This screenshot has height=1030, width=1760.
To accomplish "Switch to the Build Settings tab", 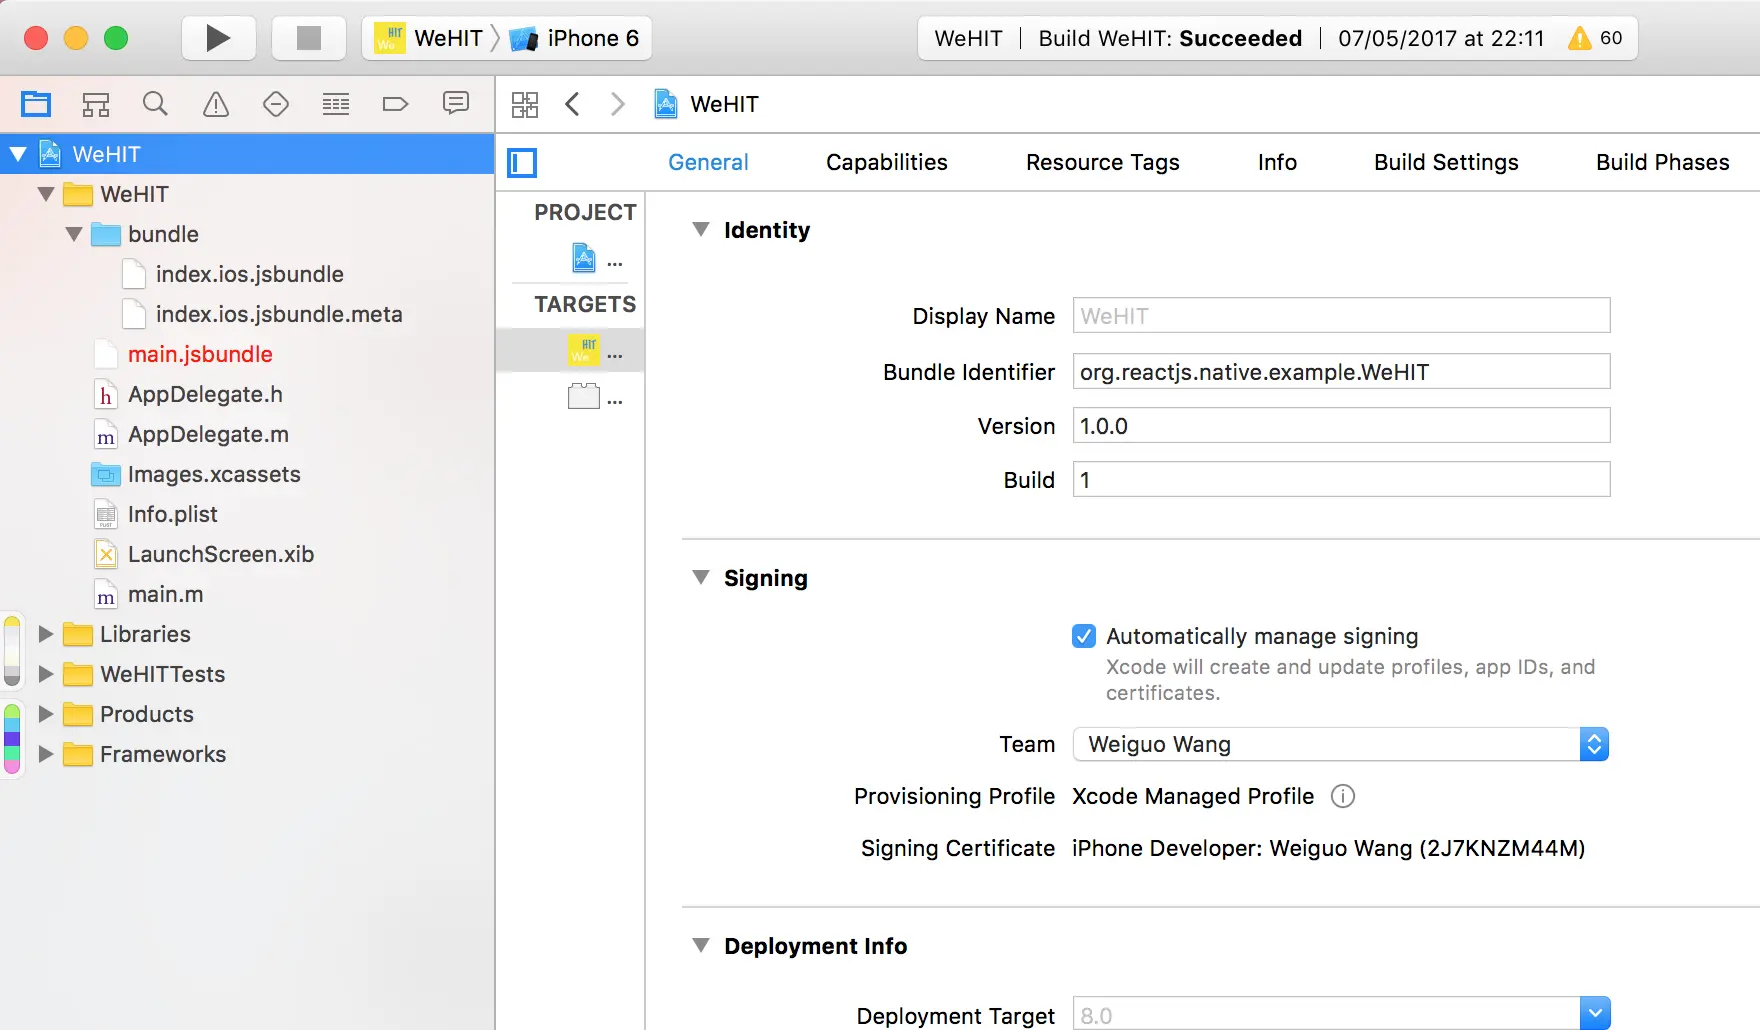I will point(1446,162).
